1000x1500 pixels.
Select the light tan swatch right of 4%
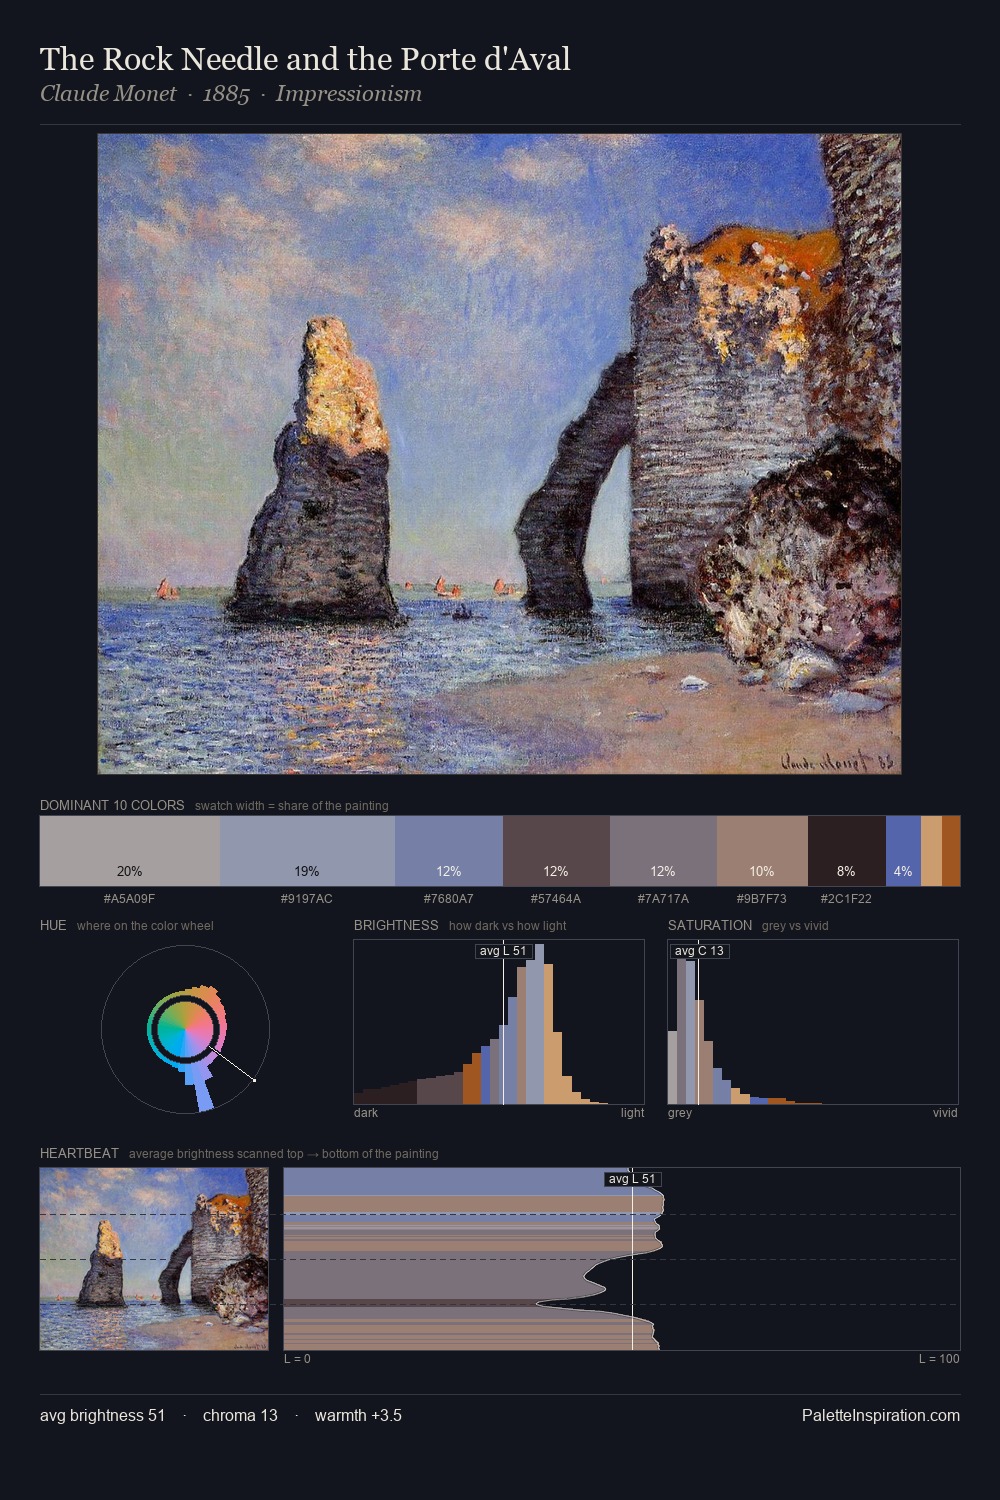pyautogui.click(x=931, y=851)
